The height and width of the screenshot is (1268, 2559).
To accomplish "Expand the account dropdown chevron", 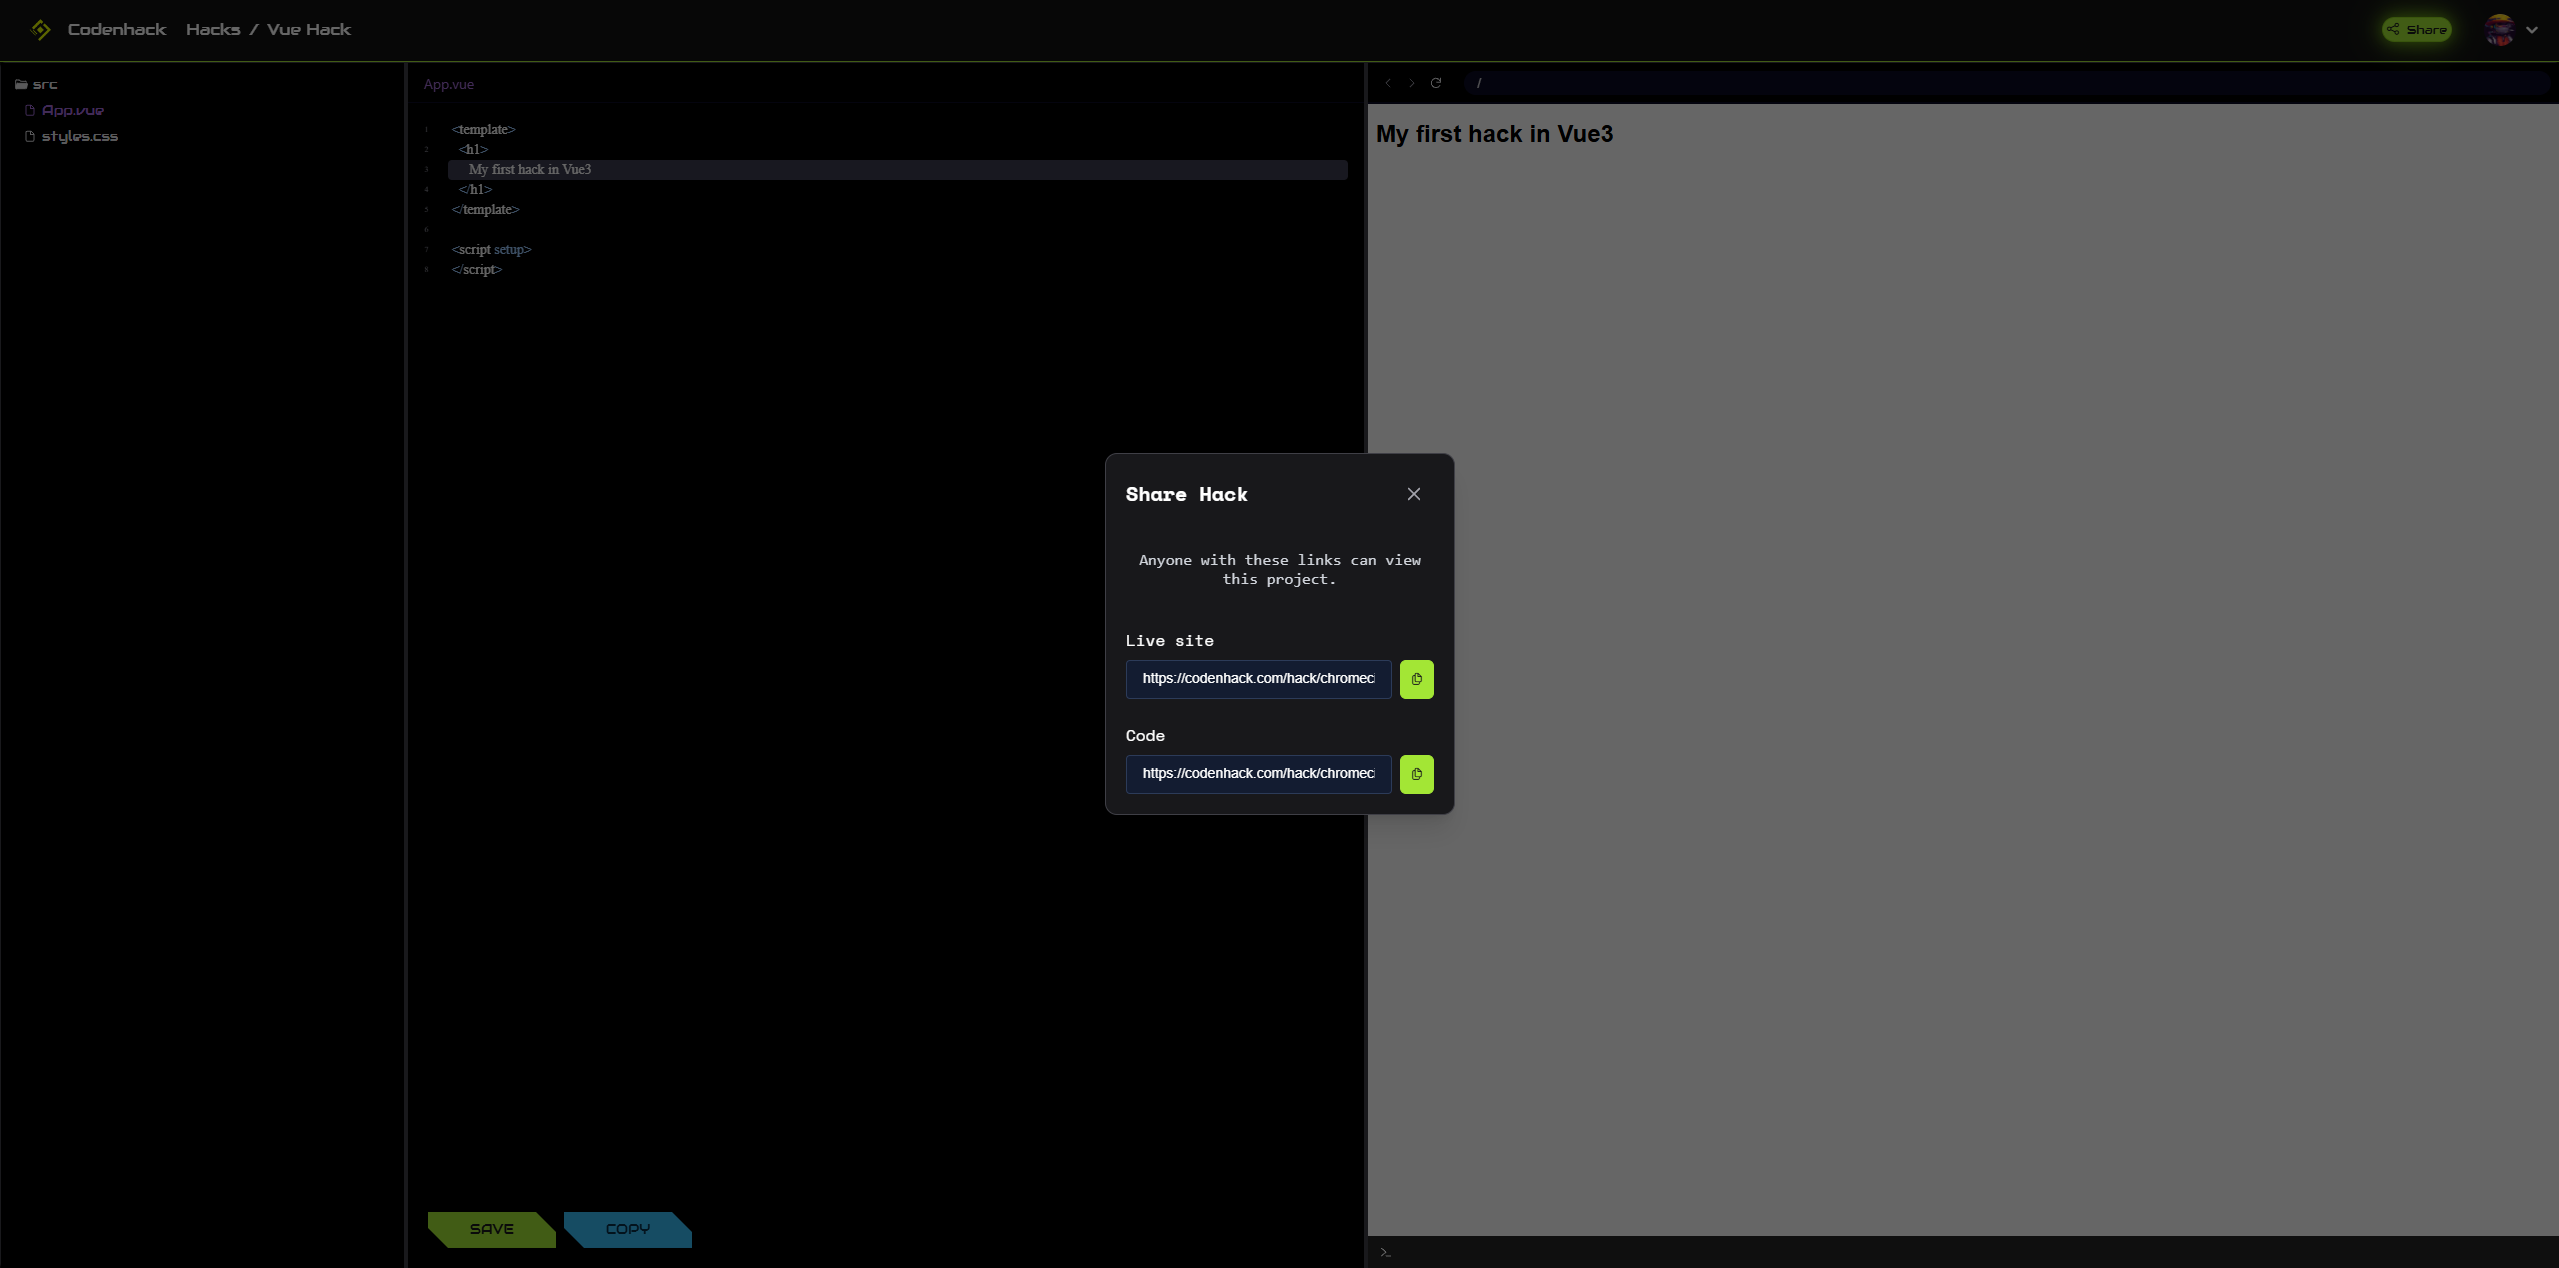I will coord(2532,30).
